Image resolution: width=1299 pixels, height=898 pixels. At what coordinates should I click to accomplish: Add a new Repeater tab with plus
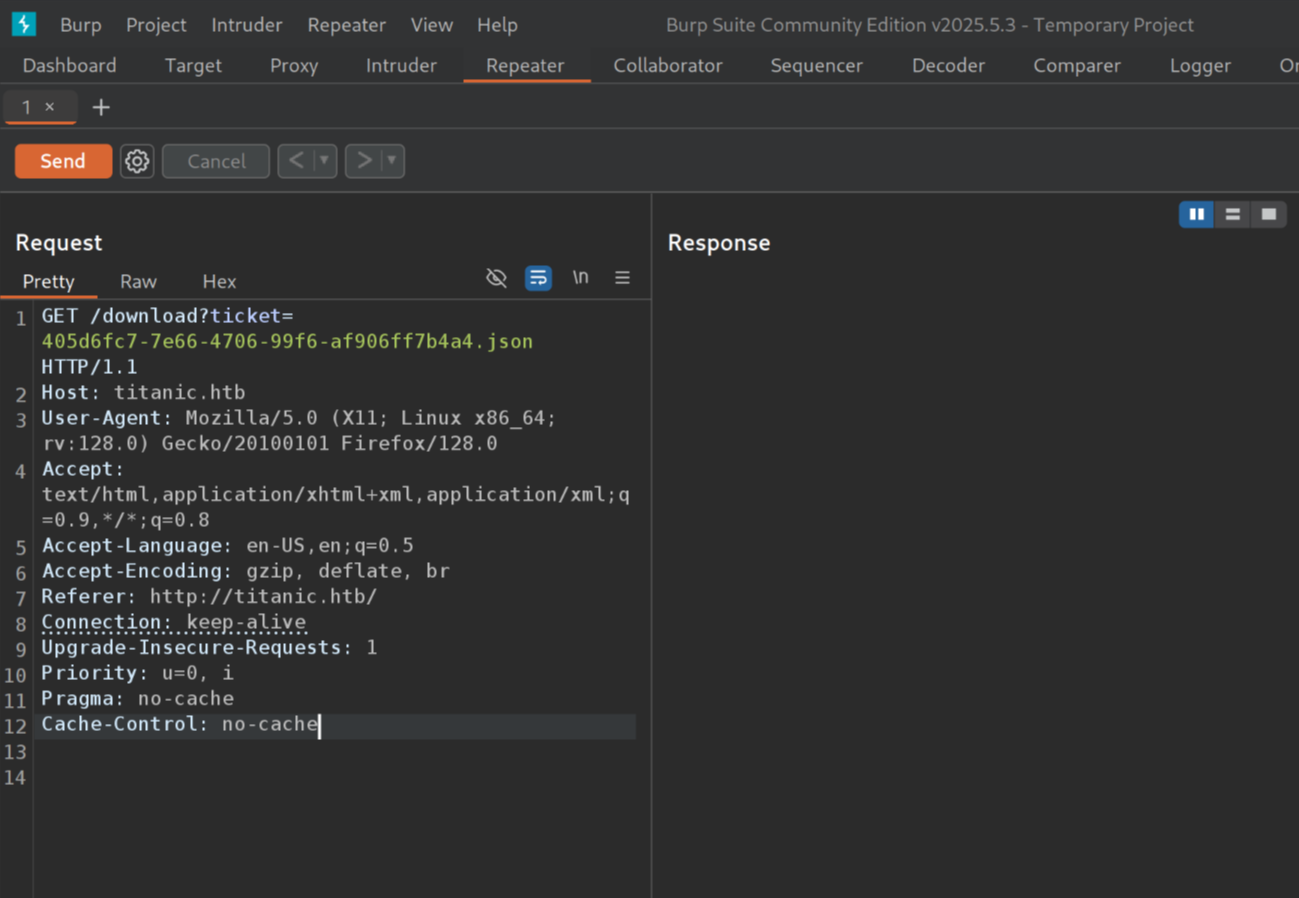click(x=101, y=107)
